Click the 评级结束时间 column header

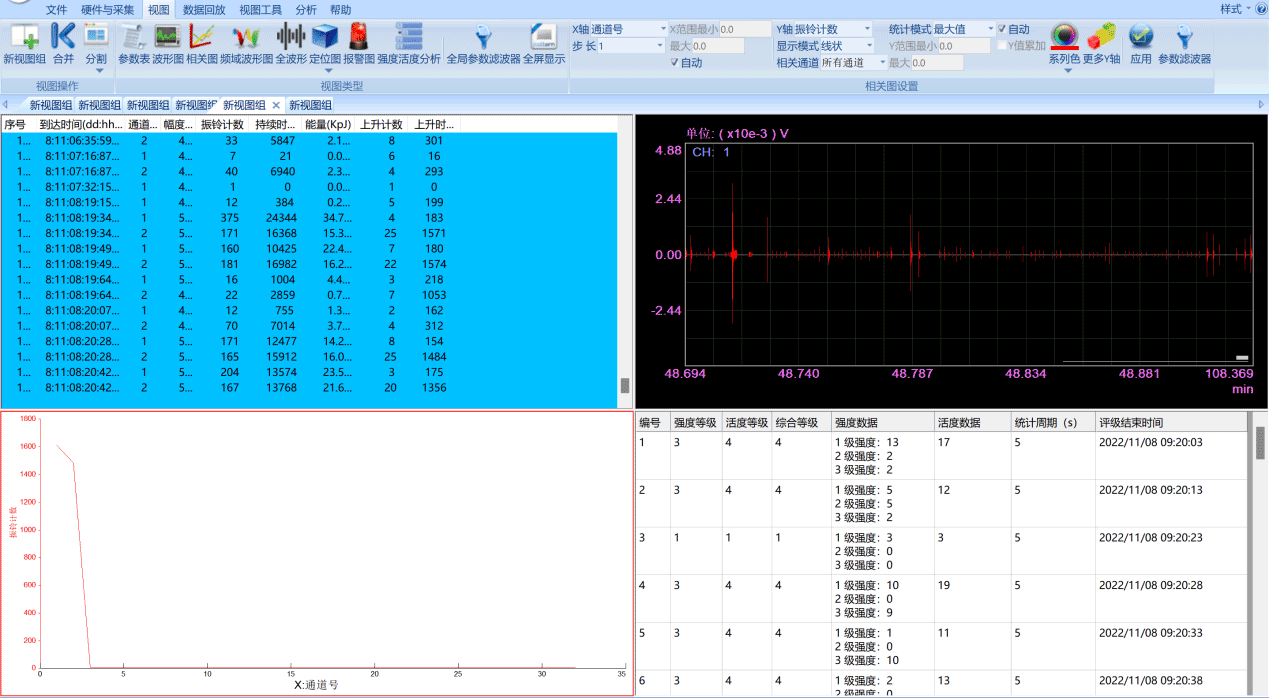pos(1171,423)
